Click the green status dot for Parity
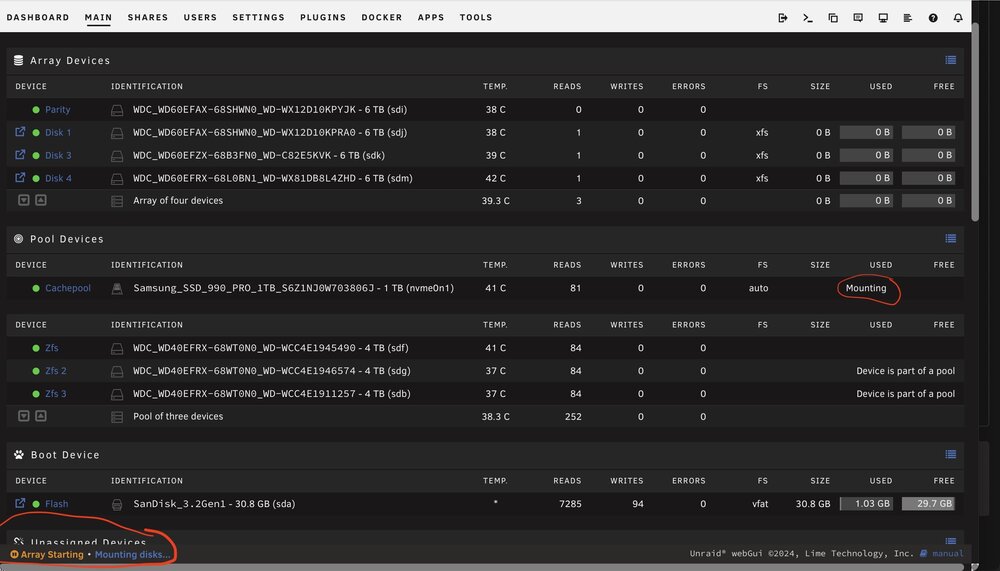 pos(36,110)
